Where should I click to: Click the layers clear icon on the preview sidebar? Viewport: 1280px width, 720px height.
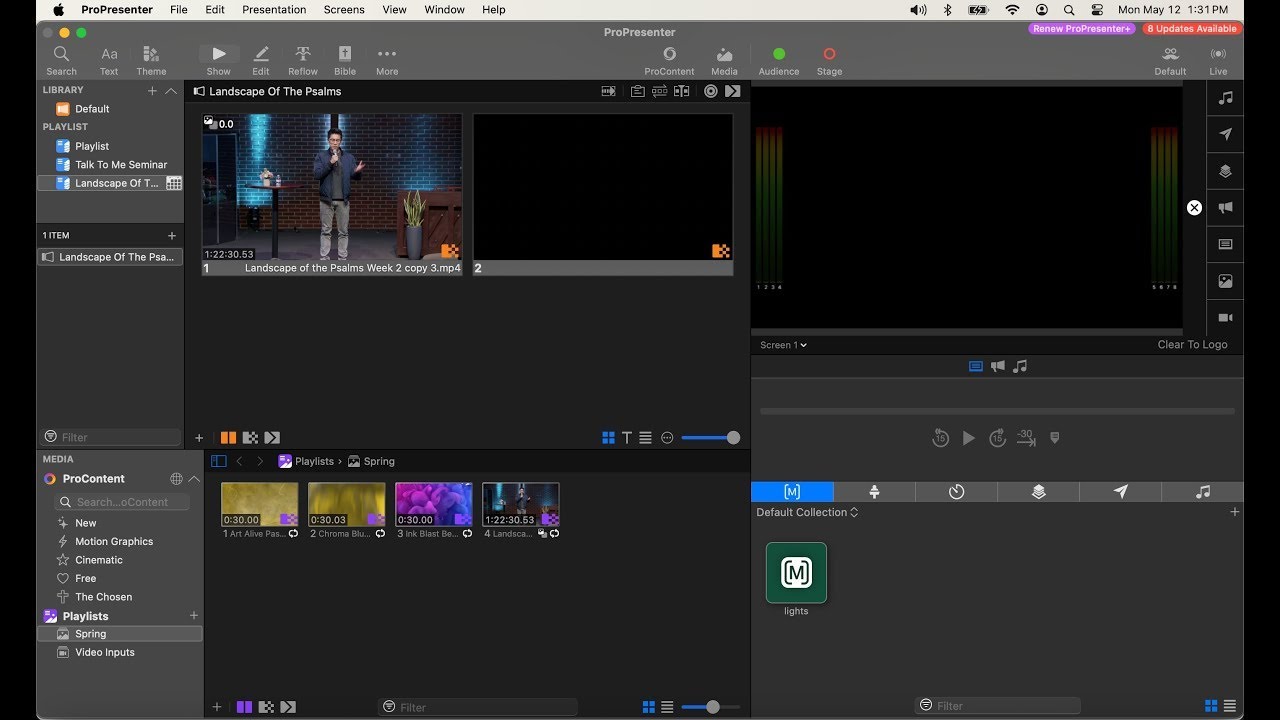click(x=1225, y=171)
